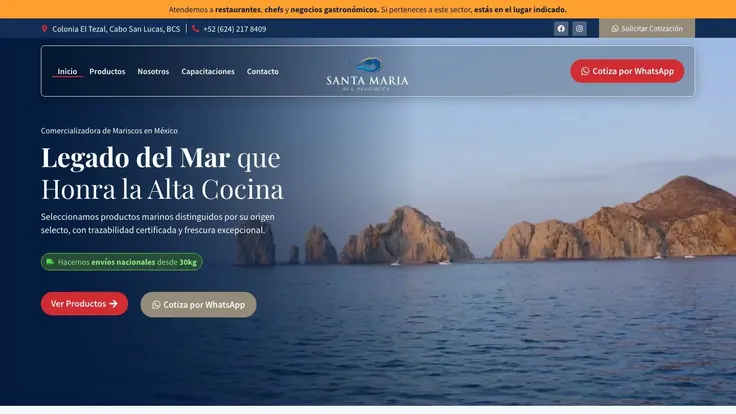Image resolution: width=736 pixels, height=414 pixels.
Task: Click the envíos nacionales desde 30kg badge
Action: [x=122, y=262]
